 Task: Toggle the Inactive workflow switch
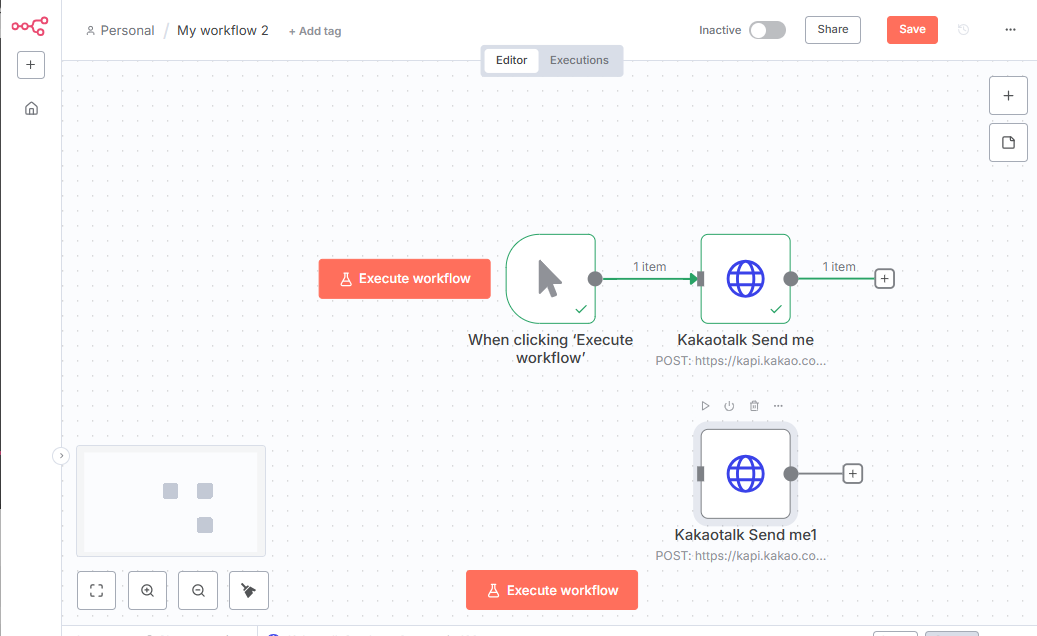click(x=767, y=30)
